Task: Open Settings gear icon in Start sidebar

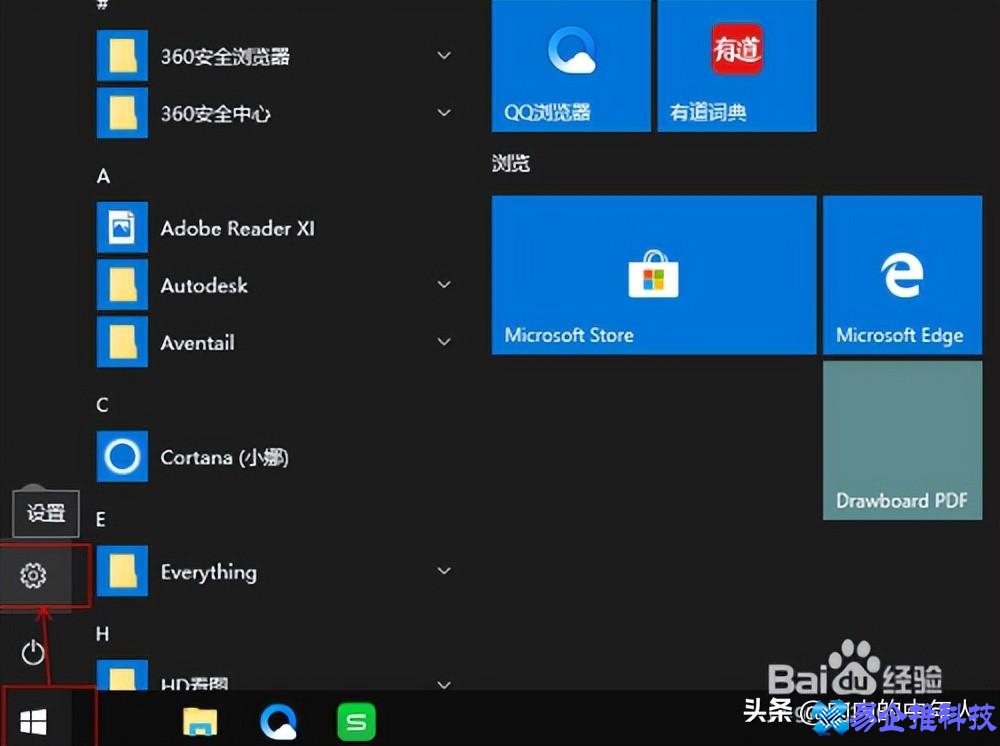Action: 33,575
